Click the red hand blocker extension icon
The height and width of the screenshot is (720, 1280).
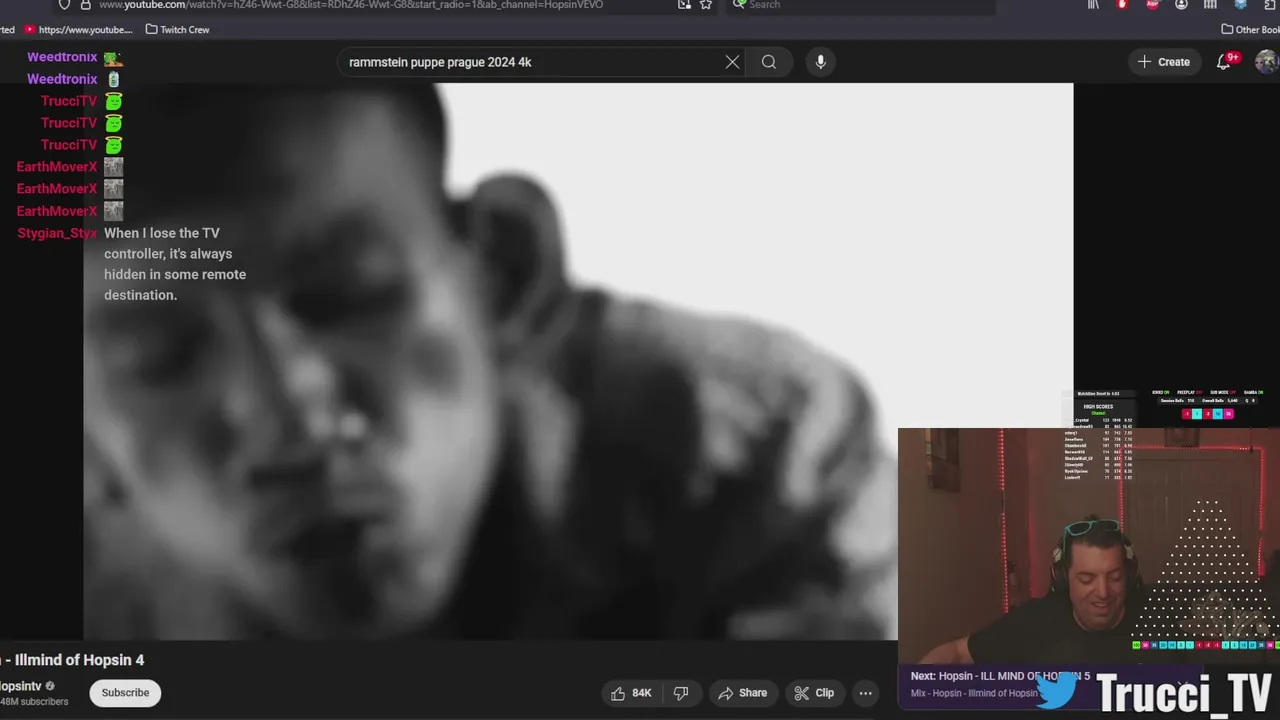(x=1122, y=5)
